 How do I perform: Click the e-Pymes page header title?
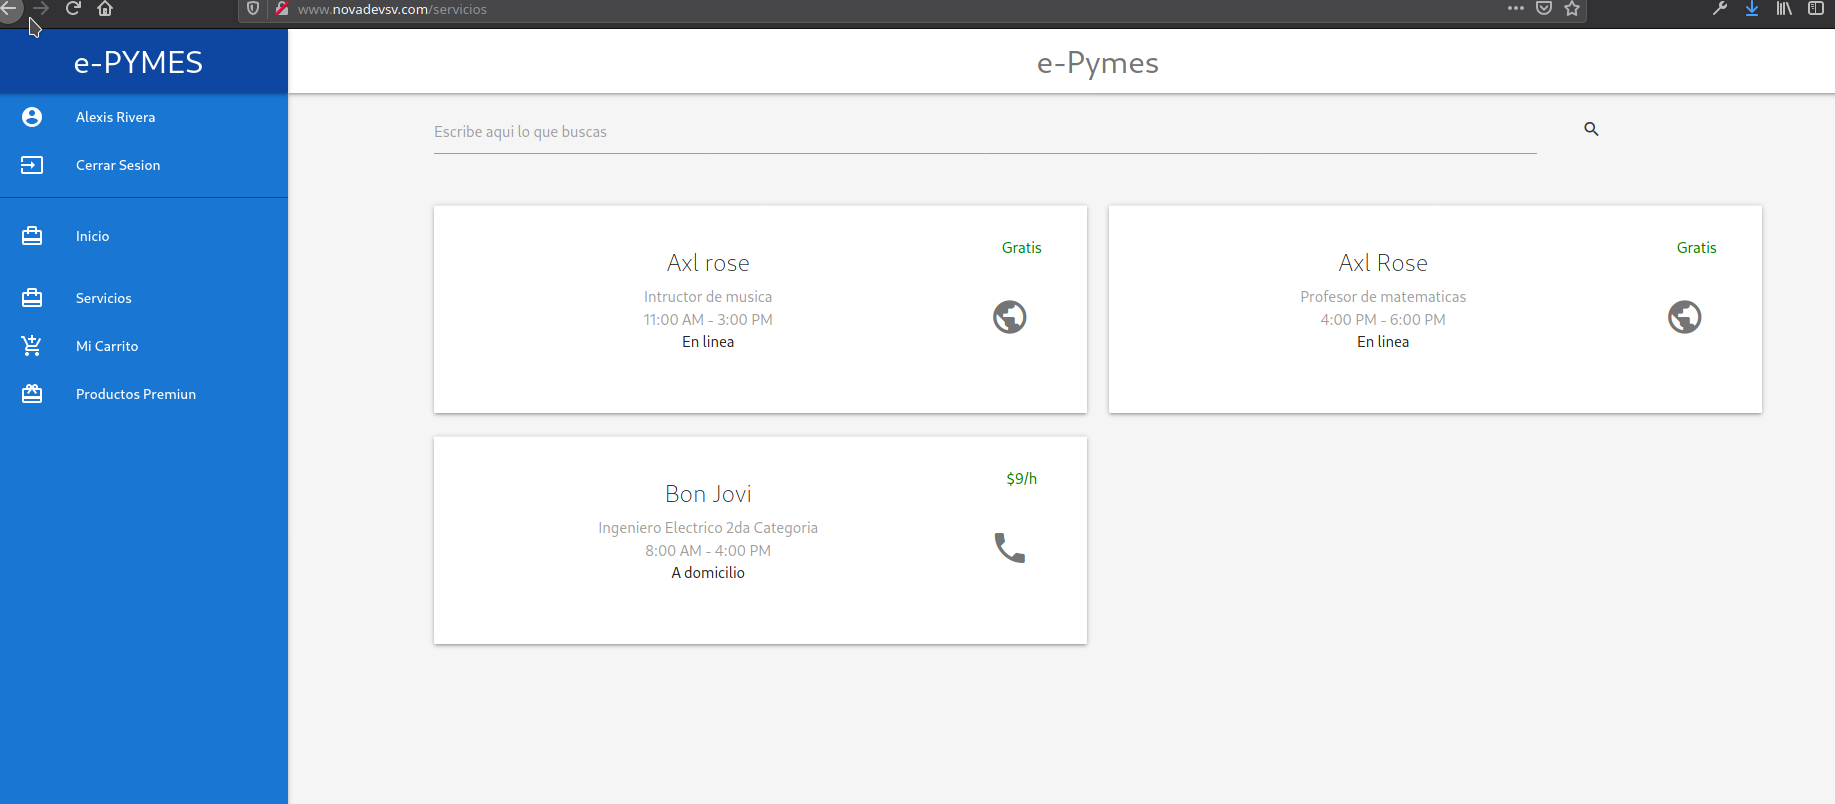(1098, 63)
